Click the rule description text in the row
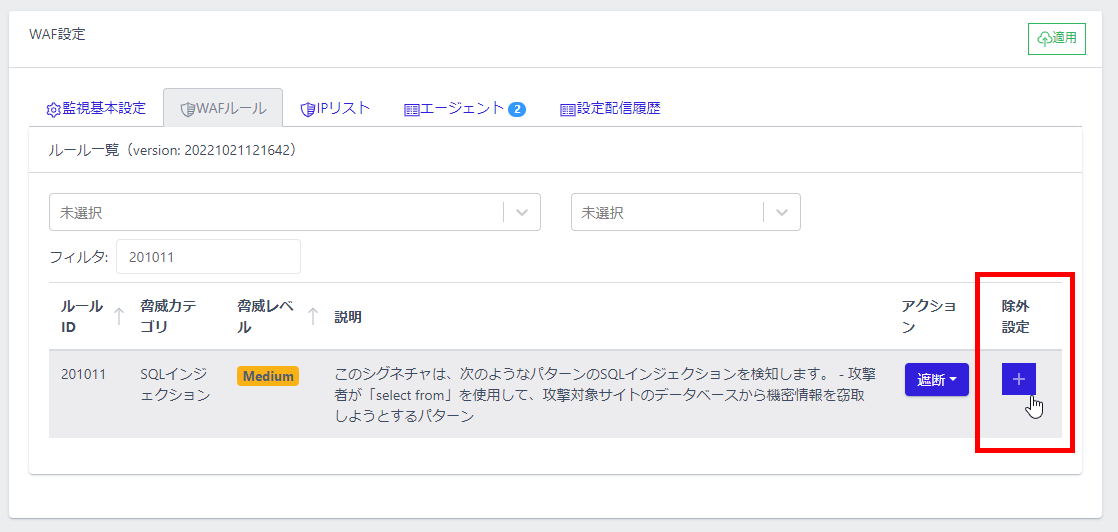This screenshot has height=532, width=1118. [604, 395]
